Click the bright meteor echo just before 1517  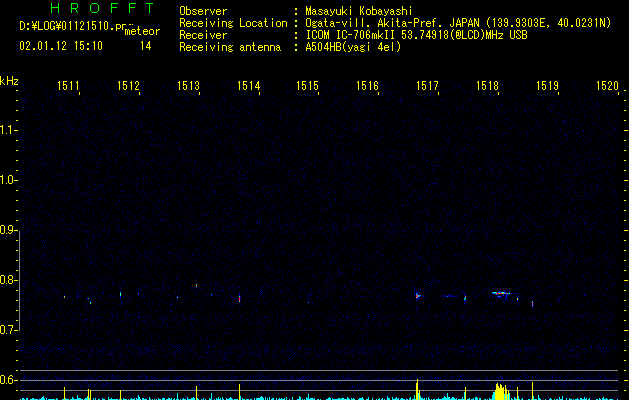(418, 296)
